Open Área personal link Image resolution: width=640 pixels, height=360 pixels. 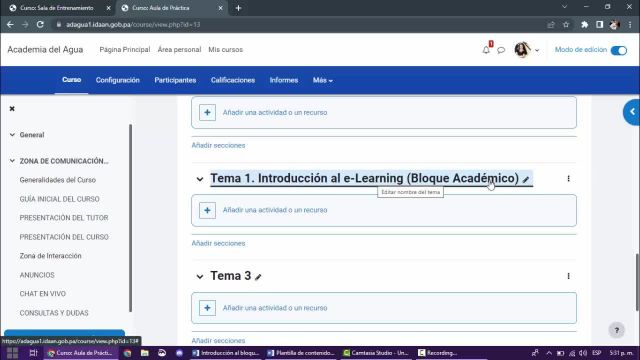tap(179, 49)
